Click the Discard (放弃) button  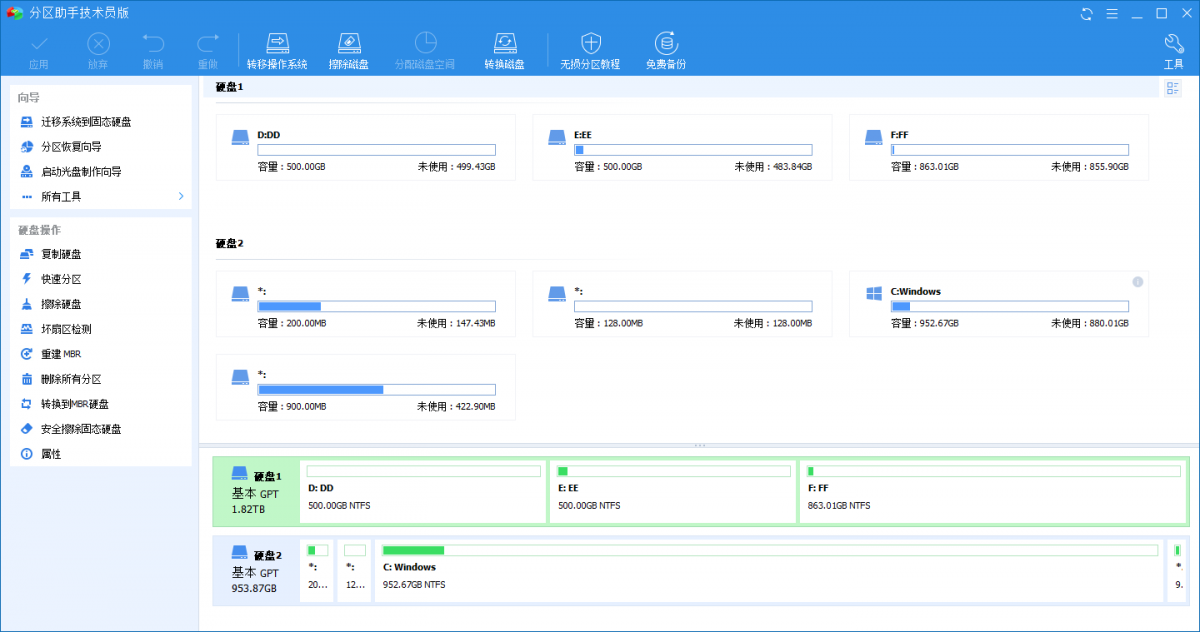point(97,48)
